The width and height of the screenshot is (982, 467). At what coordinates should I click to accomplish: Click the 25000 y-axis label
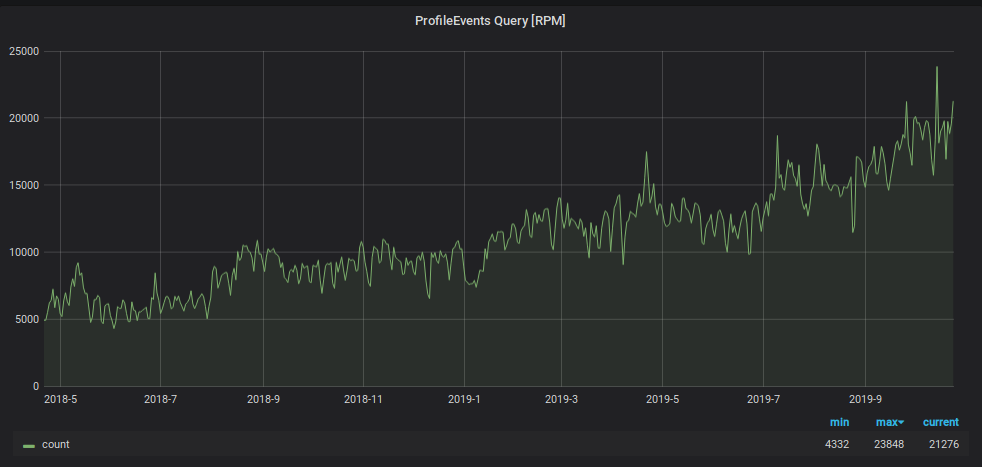click(24, 51)
